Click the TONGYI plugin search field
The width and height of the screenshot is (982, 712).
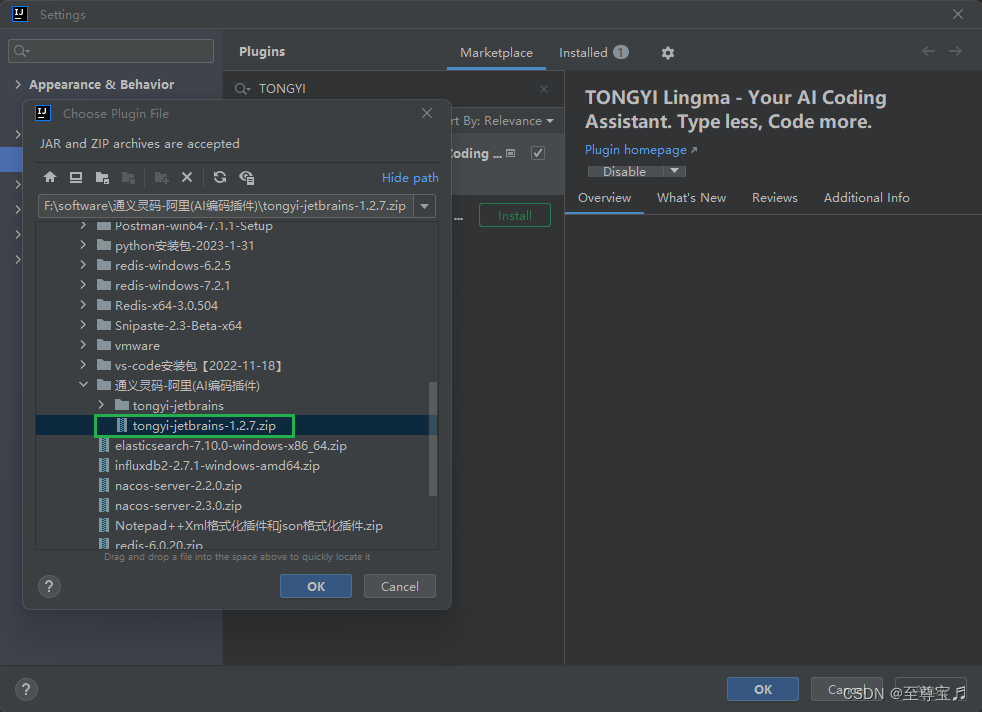(395, 89)
